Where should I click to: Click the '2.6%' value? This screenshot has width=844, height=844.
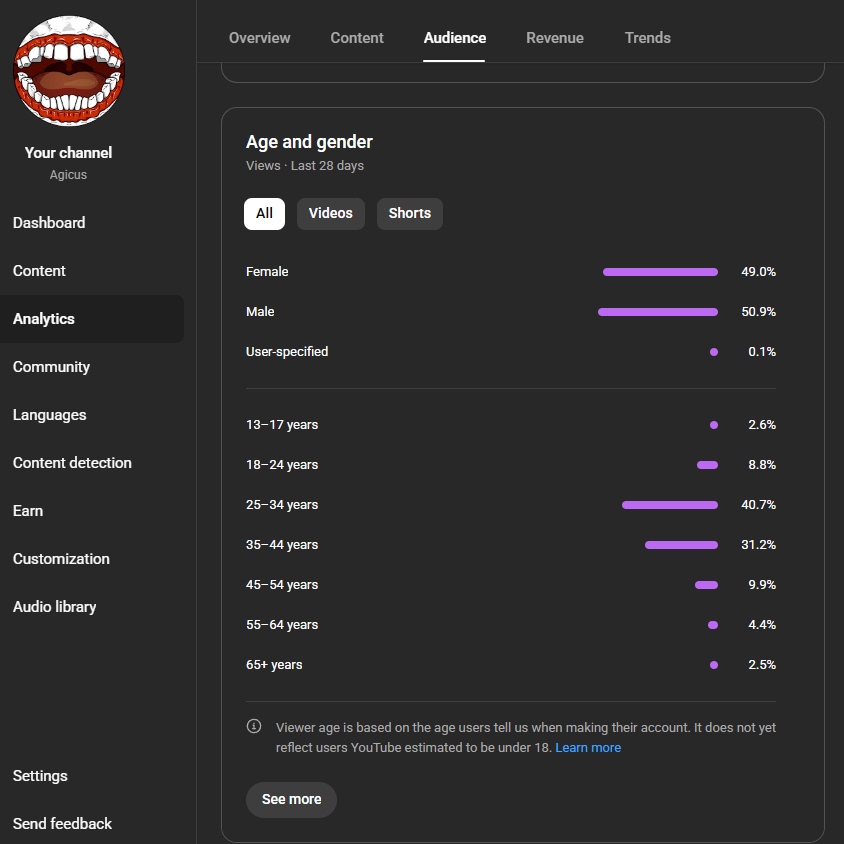[x=762, y=425]
